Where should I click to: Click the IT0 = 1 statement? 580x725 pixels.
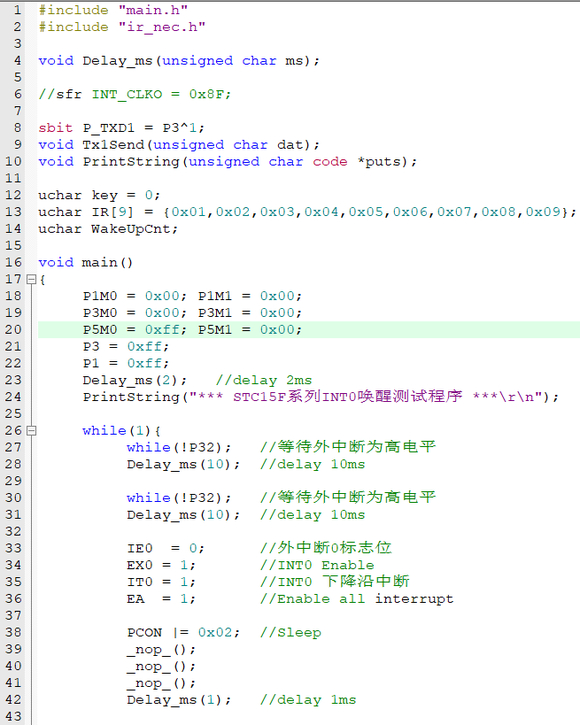click(x=161, y=582)
